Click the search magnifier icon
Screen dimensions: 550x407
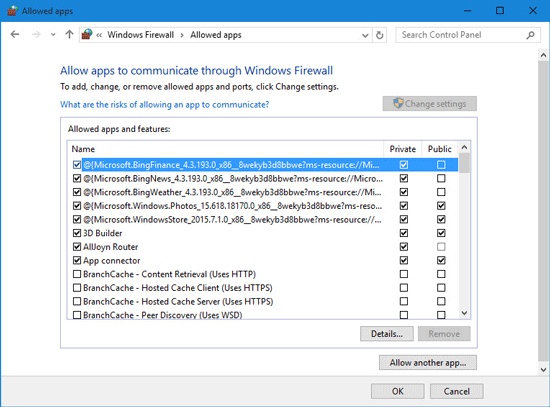[x=530, y=35]
